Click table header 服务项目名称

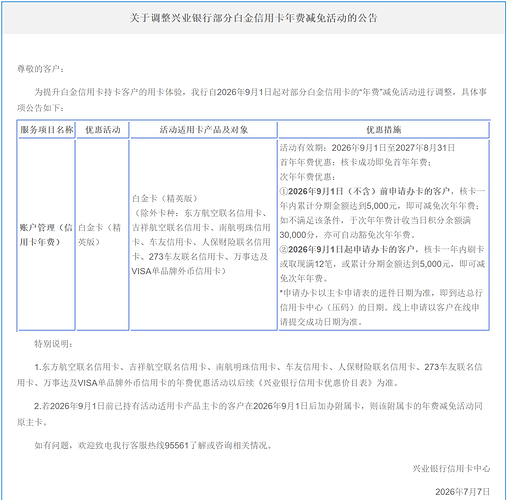click(47, 130)
